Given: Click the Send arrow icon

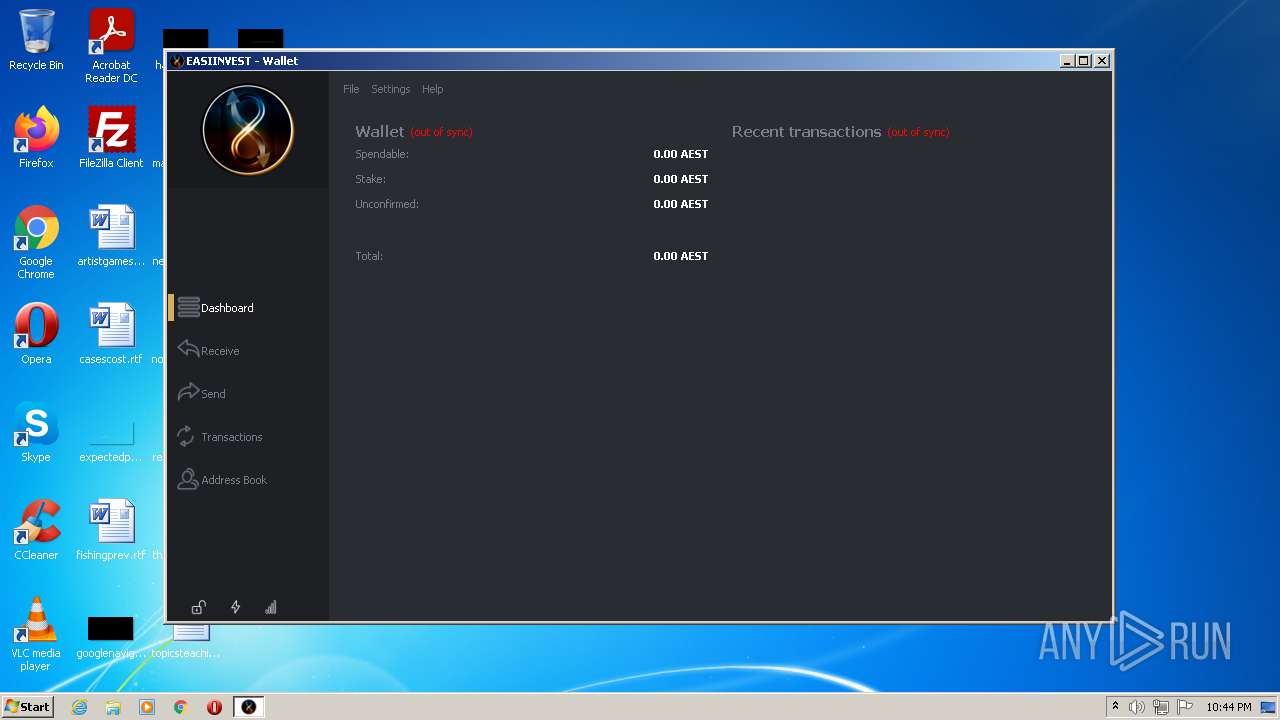Looking at the screenshot, I should point(188,392).
